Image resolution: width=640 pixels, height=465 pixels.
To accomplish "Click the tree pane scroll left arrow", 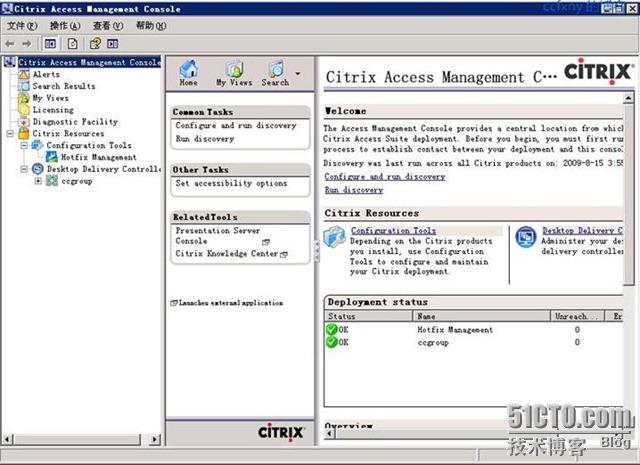I will 7,439.
